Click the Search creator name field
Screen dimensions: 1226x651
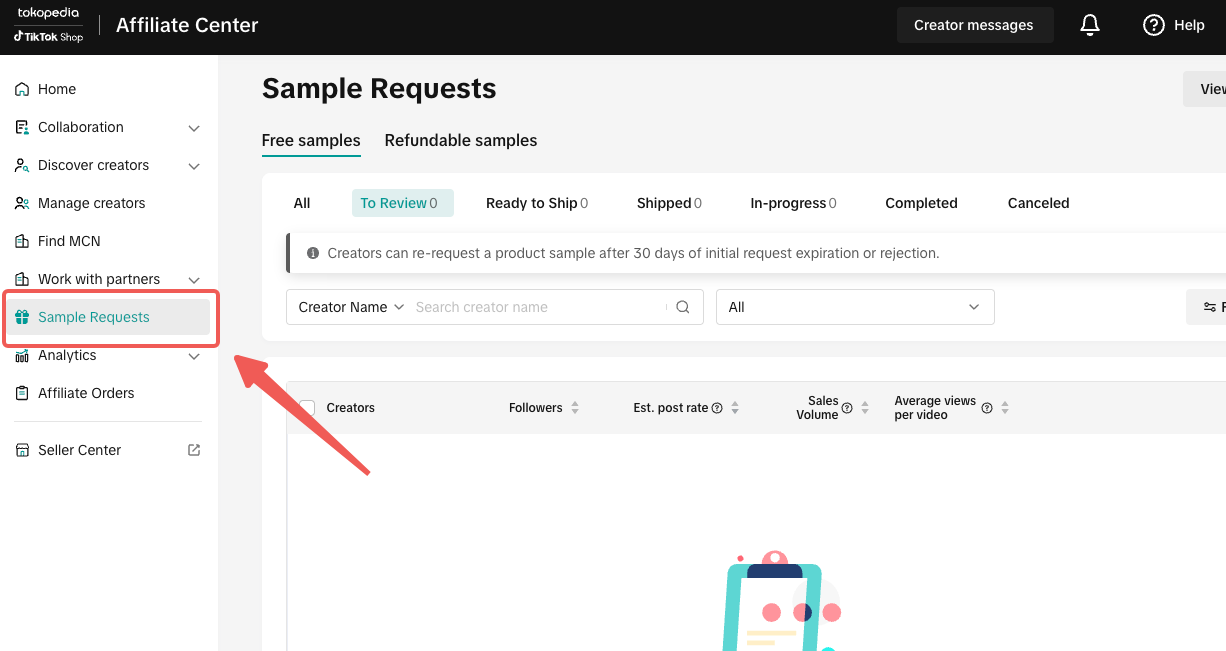click(538, 307)
